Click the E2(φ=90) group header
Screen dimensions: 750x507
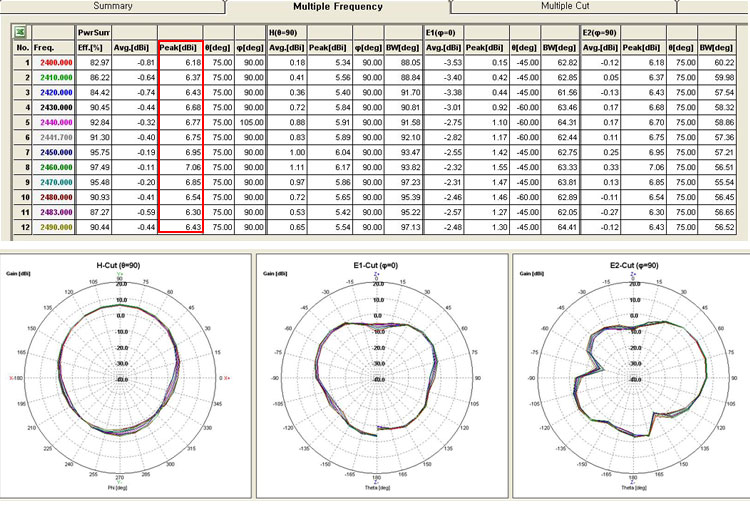pos(600,33)
